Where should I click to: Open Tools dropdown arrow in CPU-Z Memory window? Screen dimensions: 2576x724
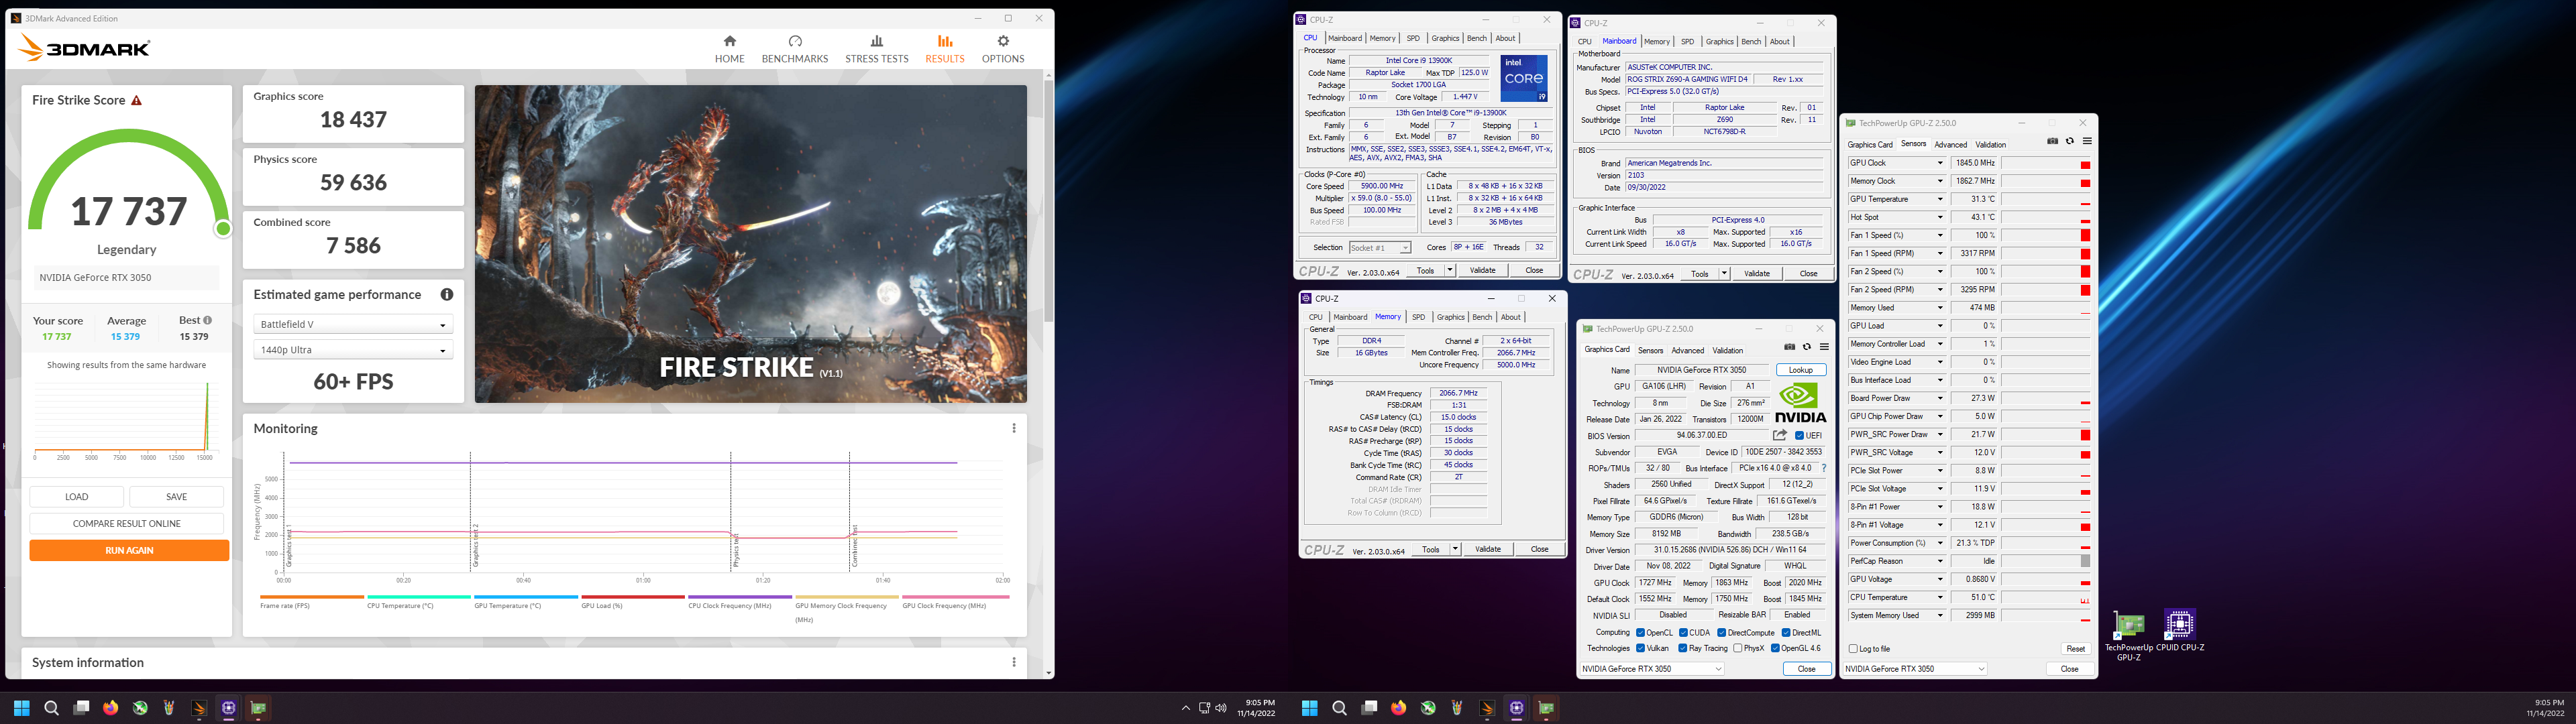1455,549
